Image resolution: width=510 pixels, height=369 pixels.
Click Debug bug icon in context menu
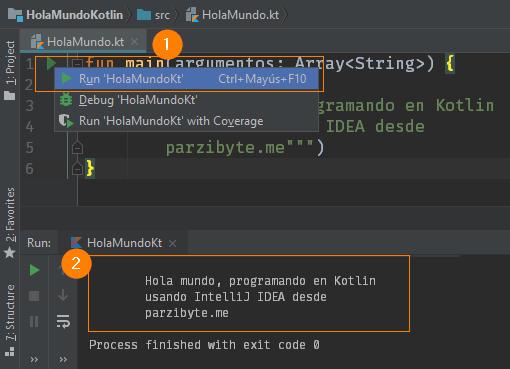point(66,100)
